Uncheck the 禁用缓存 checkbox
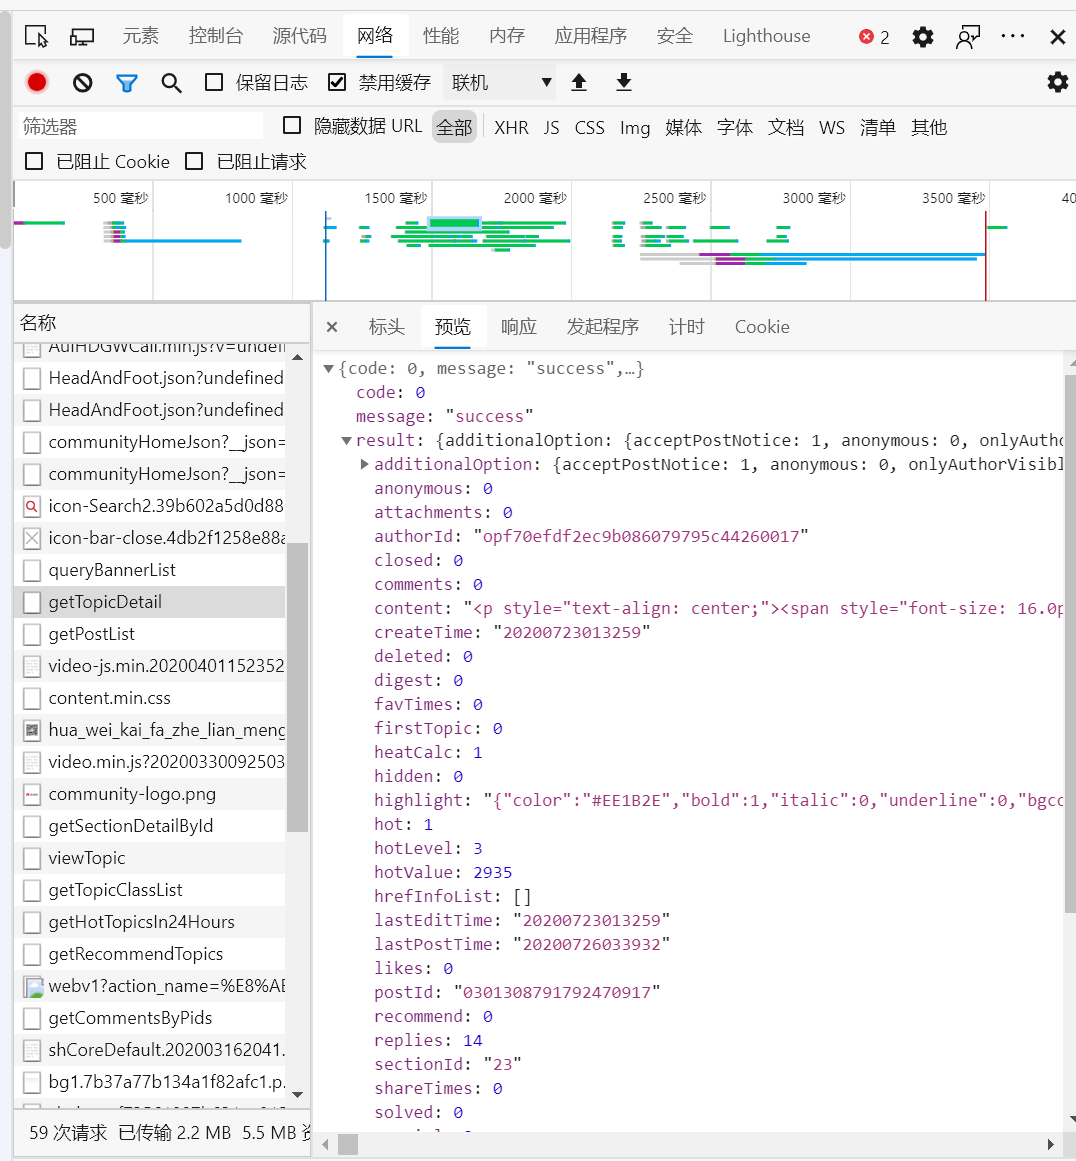 pyautogui.click(x=337, y=82)
